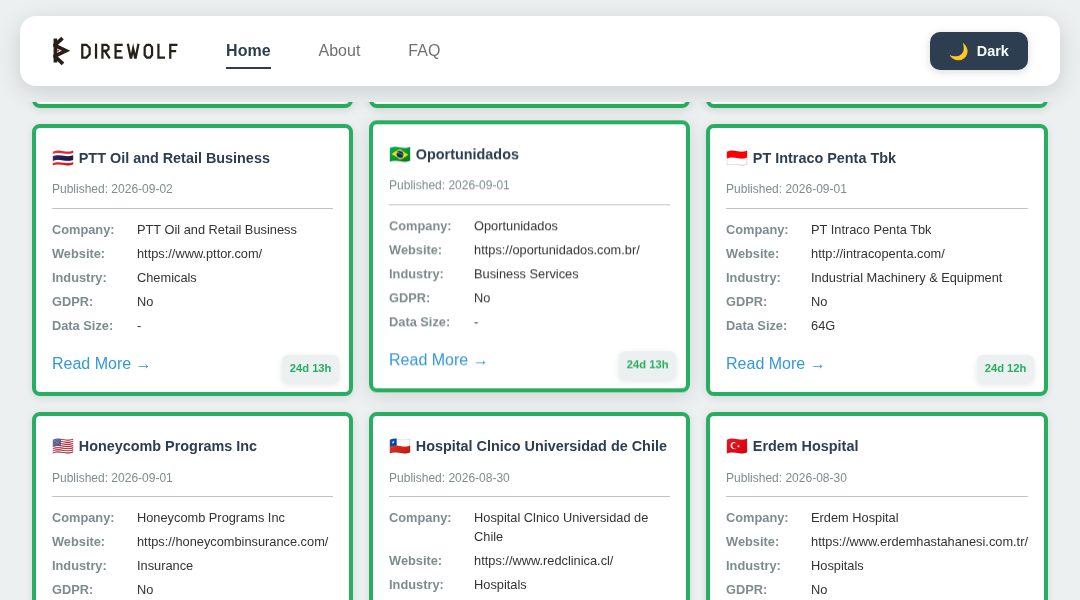
Task: Click Published: 2026-09-02 date text
Action: [112, 189]
